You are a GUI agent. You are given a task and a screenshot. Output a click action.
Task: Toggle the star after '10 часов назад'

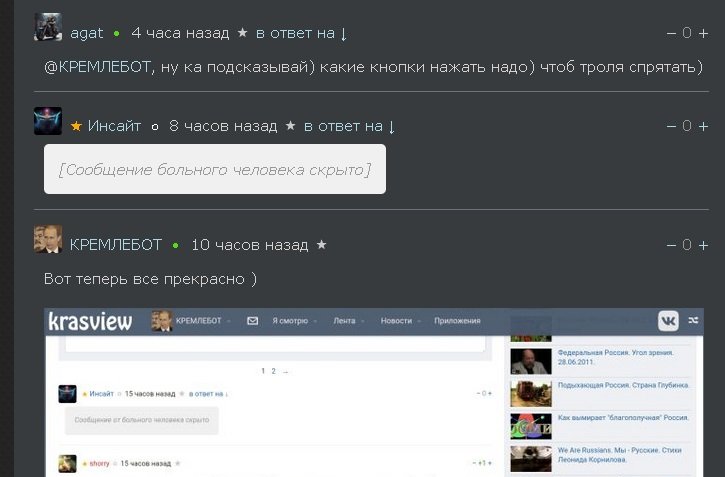(x=321, y=245)
